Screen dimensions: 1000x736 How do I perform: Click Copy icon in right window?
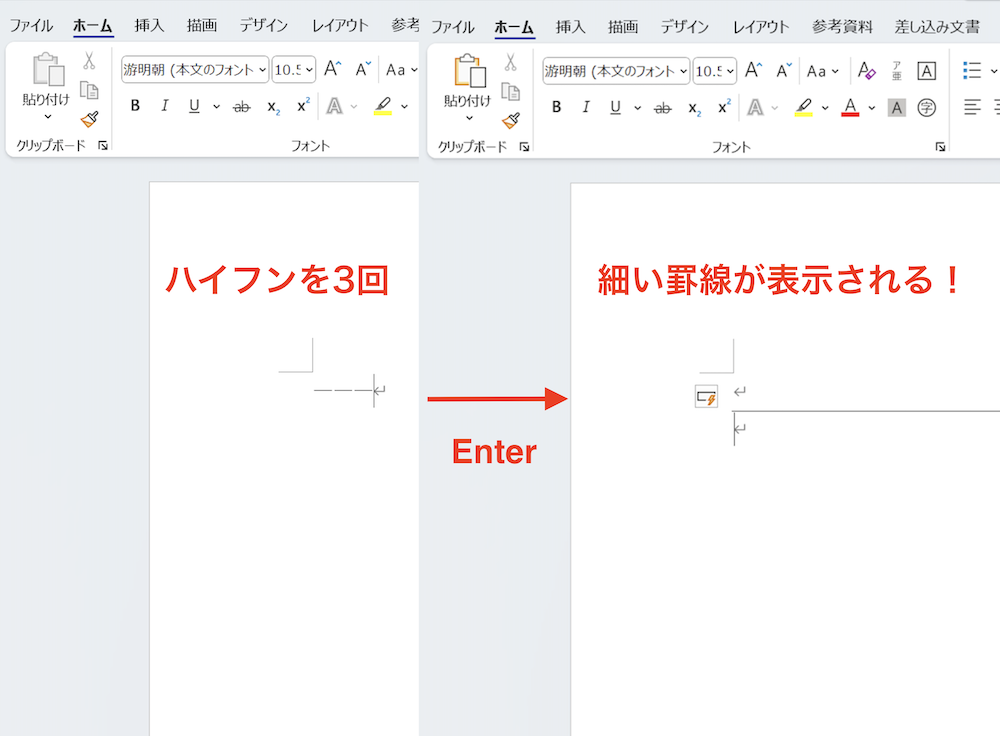510,92
